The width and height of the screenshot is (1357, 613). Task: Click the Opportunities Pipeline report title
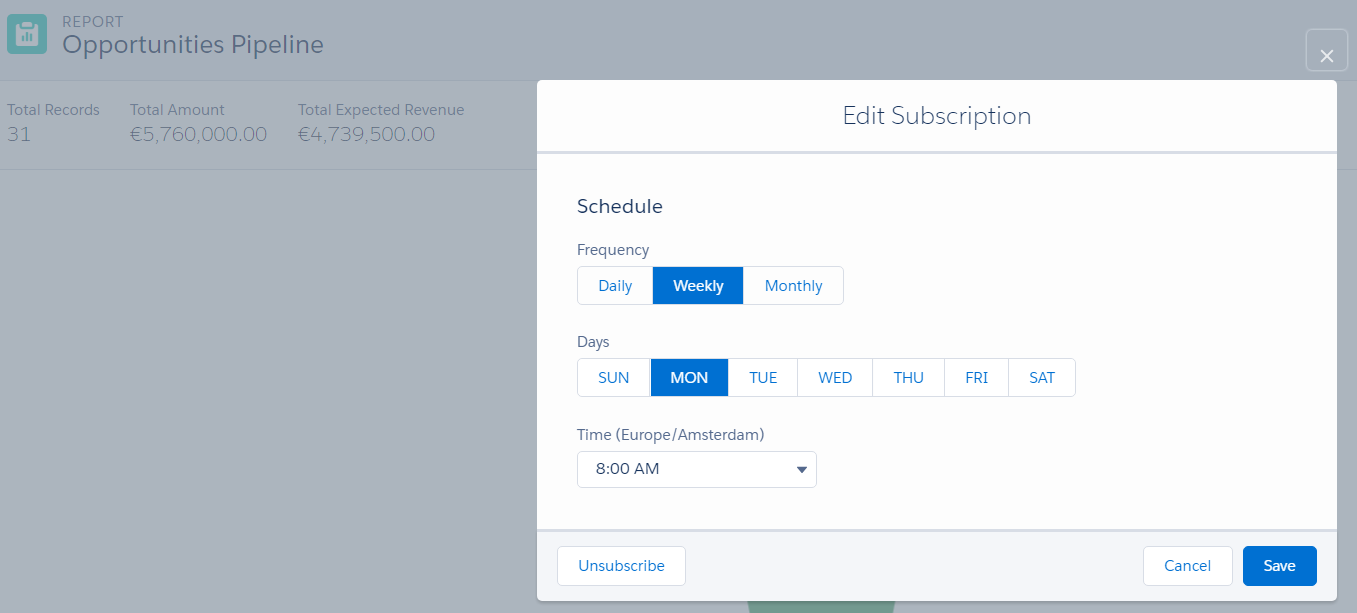point(193,44)
